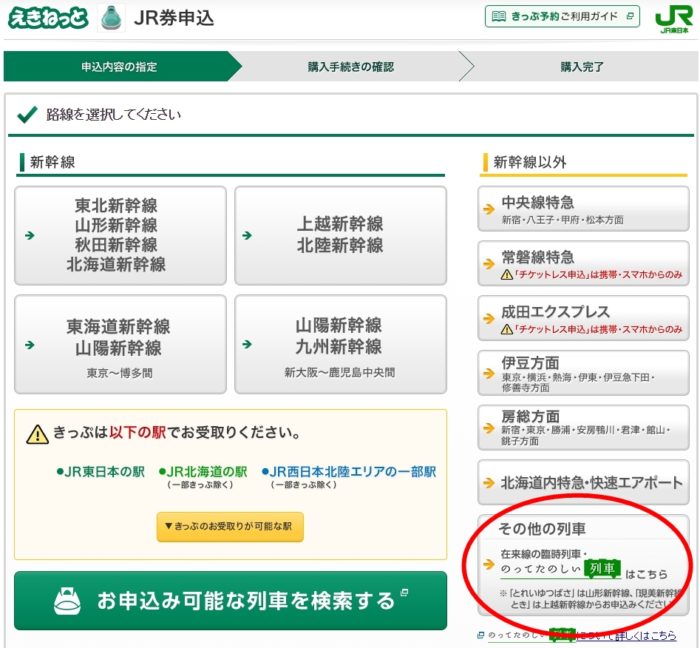This screenshot has height=648, width=700.
Task: Open JR西日本北陸エリアの一部駅 link
Action: [x=349, y=472]
